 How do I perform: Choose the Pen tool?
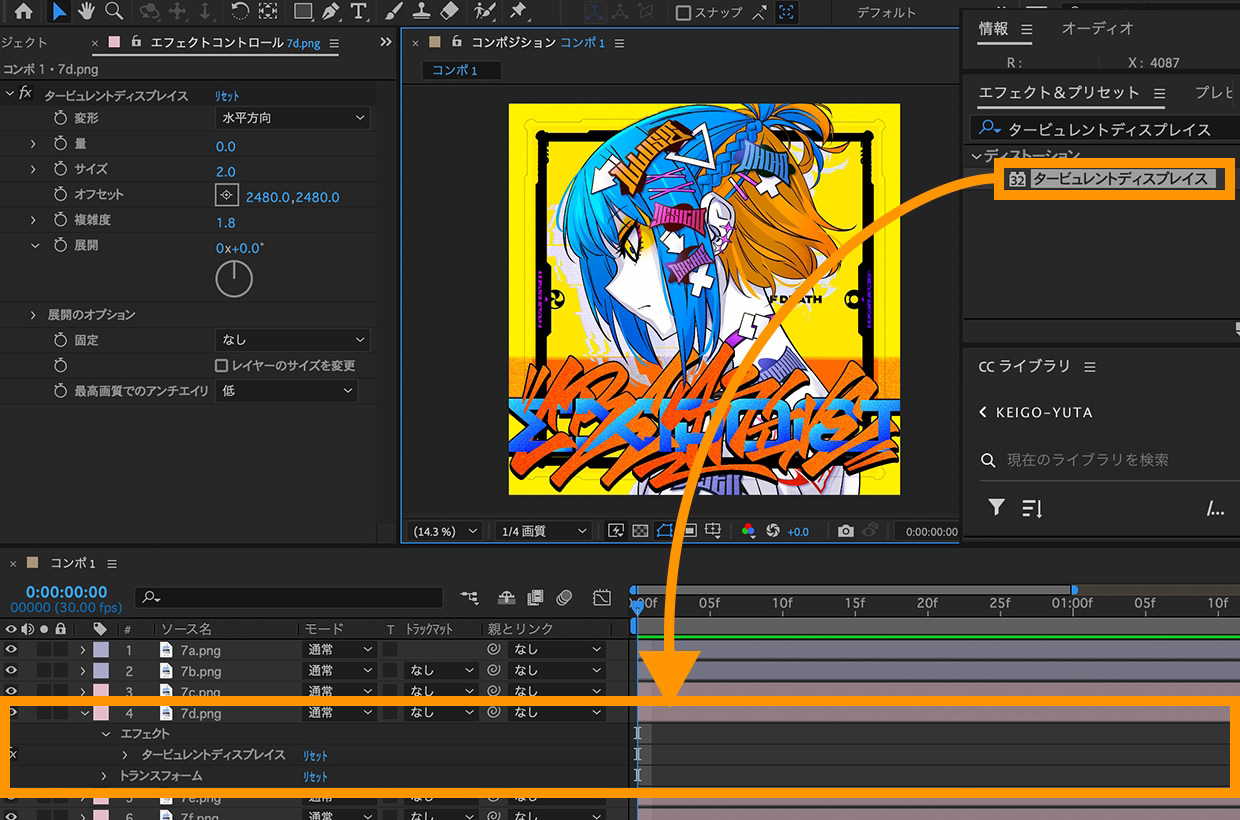click(331, 12)
